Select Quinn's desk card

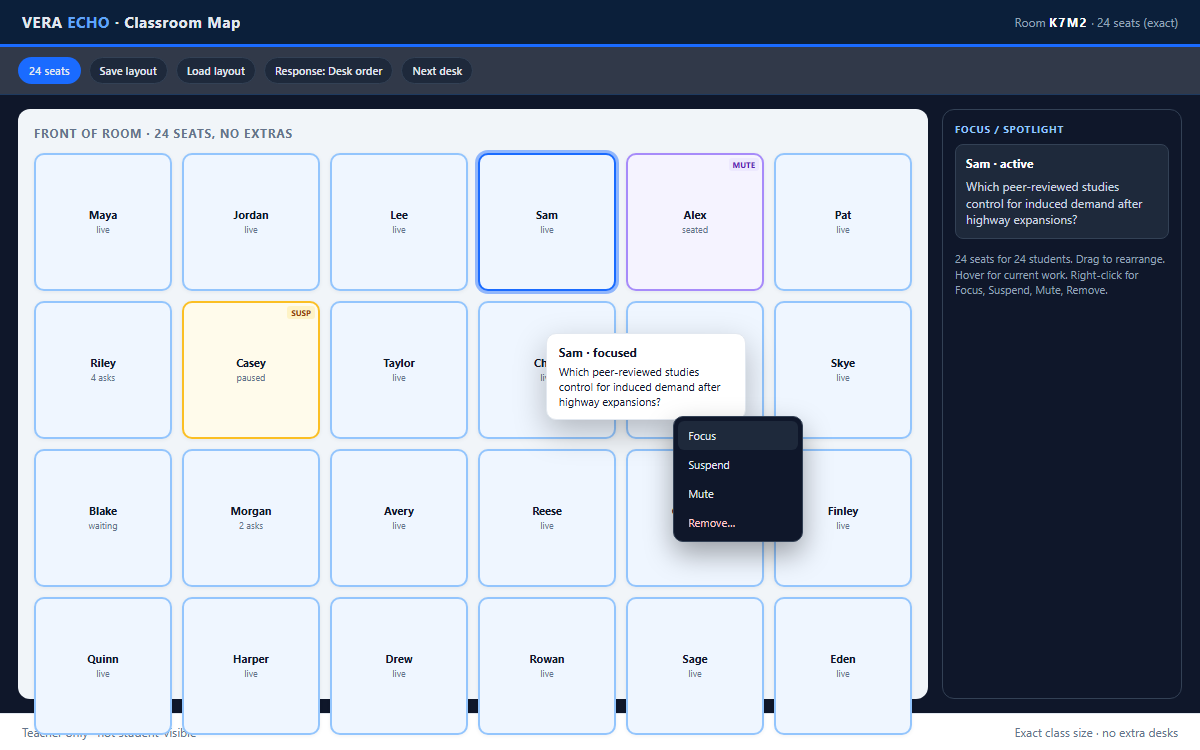[x=103, y=666]
